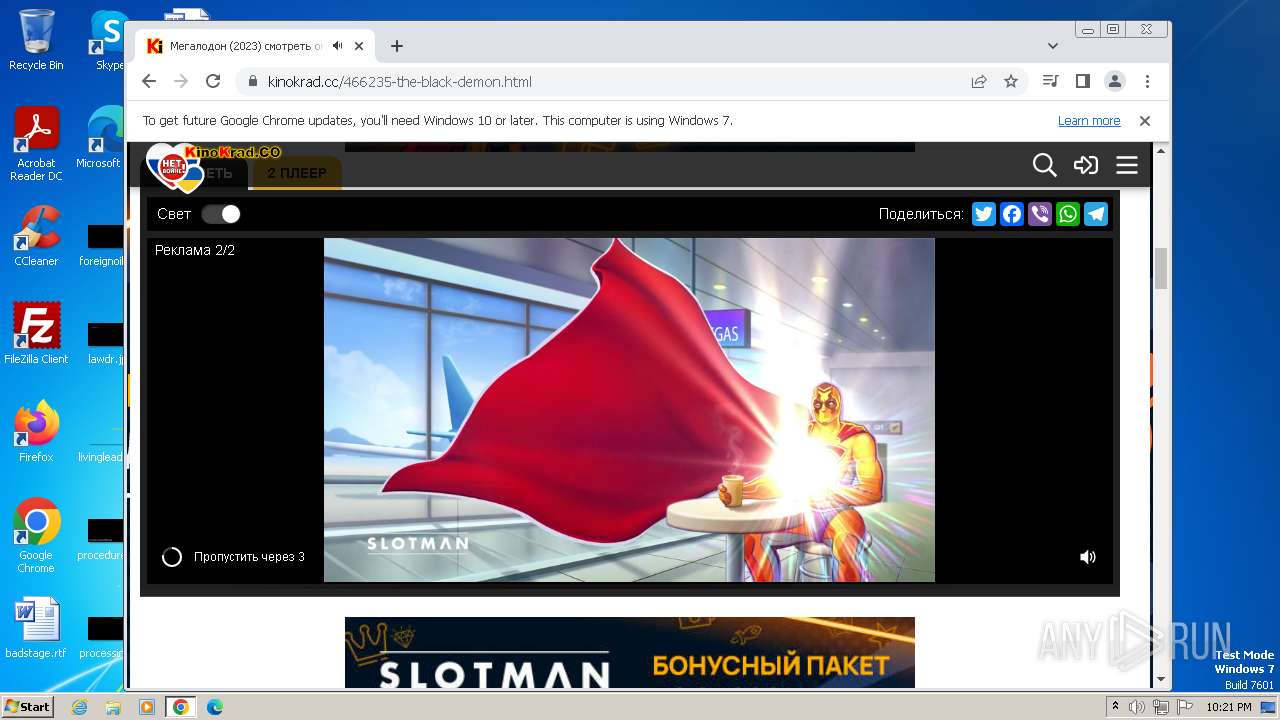Share via Viber

pyautogui.click(x=1040, y=214)
